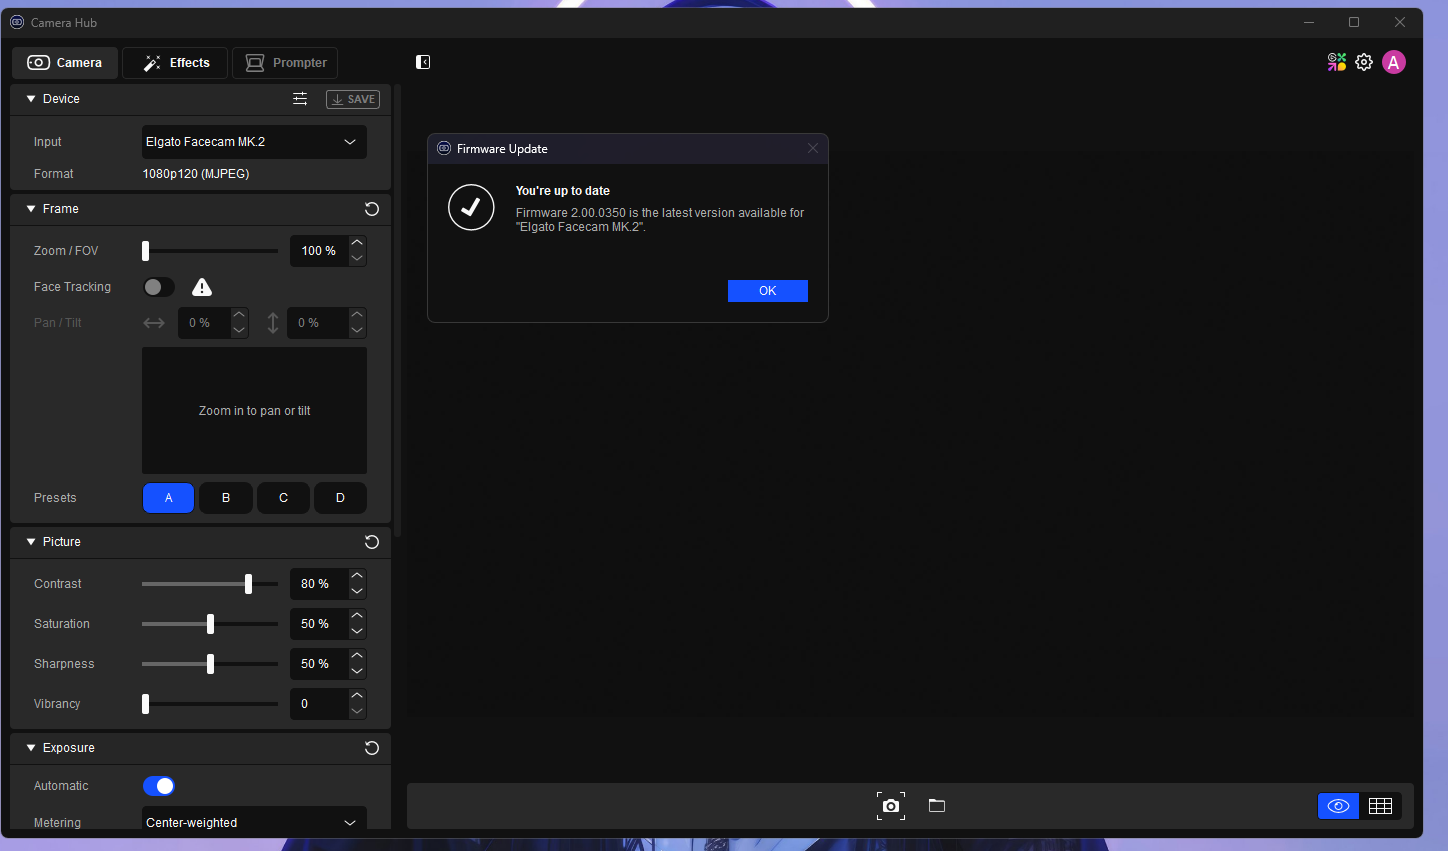Minimize the Camera Hub window

[1309, 22]
